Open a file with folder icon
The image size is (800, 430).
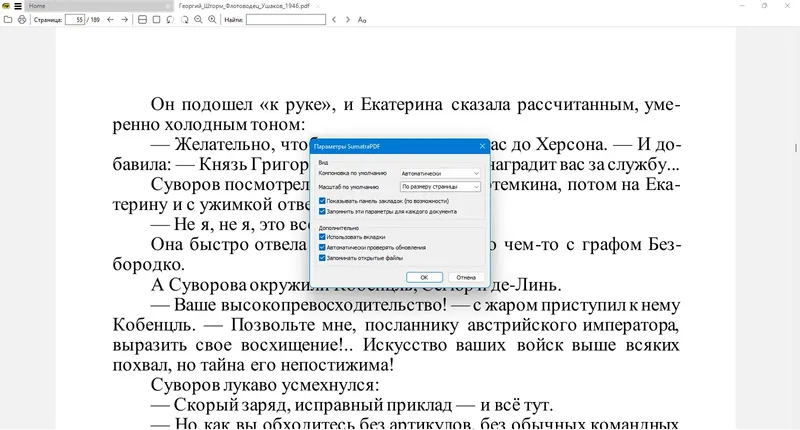[x=8, y=20]
